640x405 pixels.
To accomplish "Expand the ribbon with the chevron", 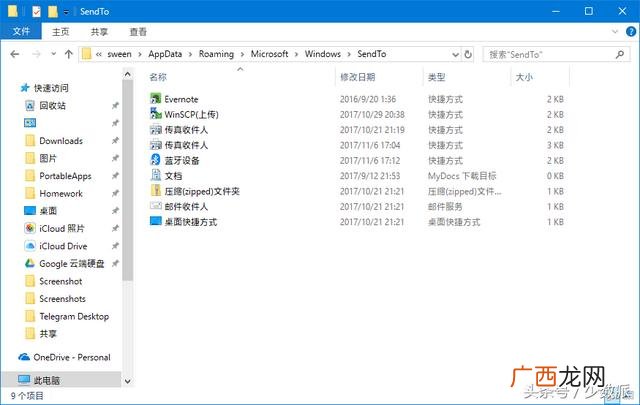I will pos(615,31).
